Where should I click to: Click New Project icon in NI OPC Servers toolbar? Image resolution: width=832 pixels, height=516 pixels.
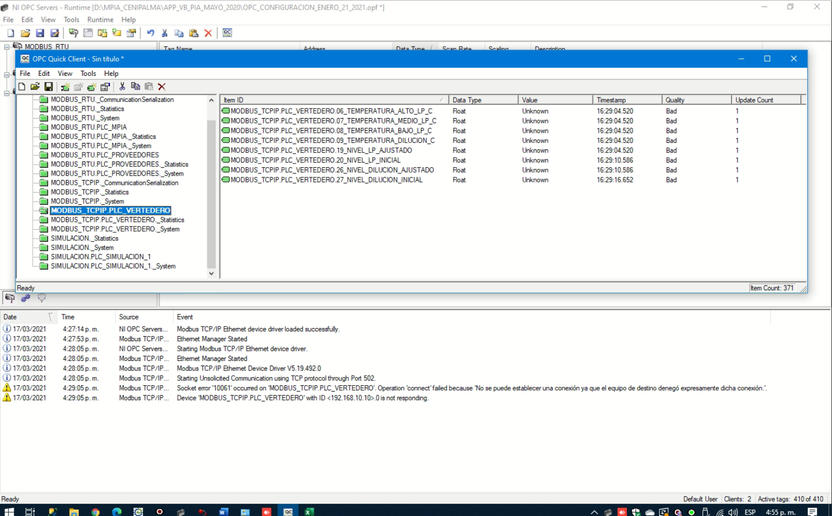pos(11,33)
